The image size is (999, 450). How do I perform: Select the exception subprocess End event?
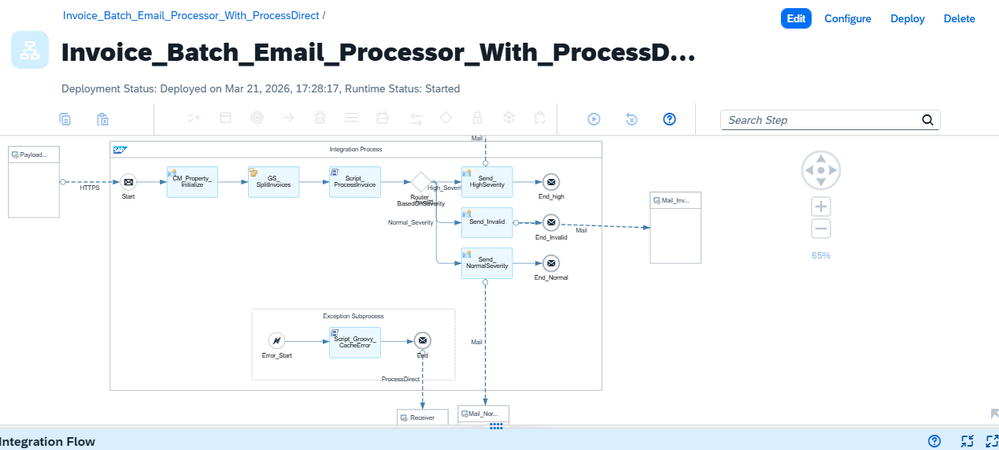pos(422,341)
